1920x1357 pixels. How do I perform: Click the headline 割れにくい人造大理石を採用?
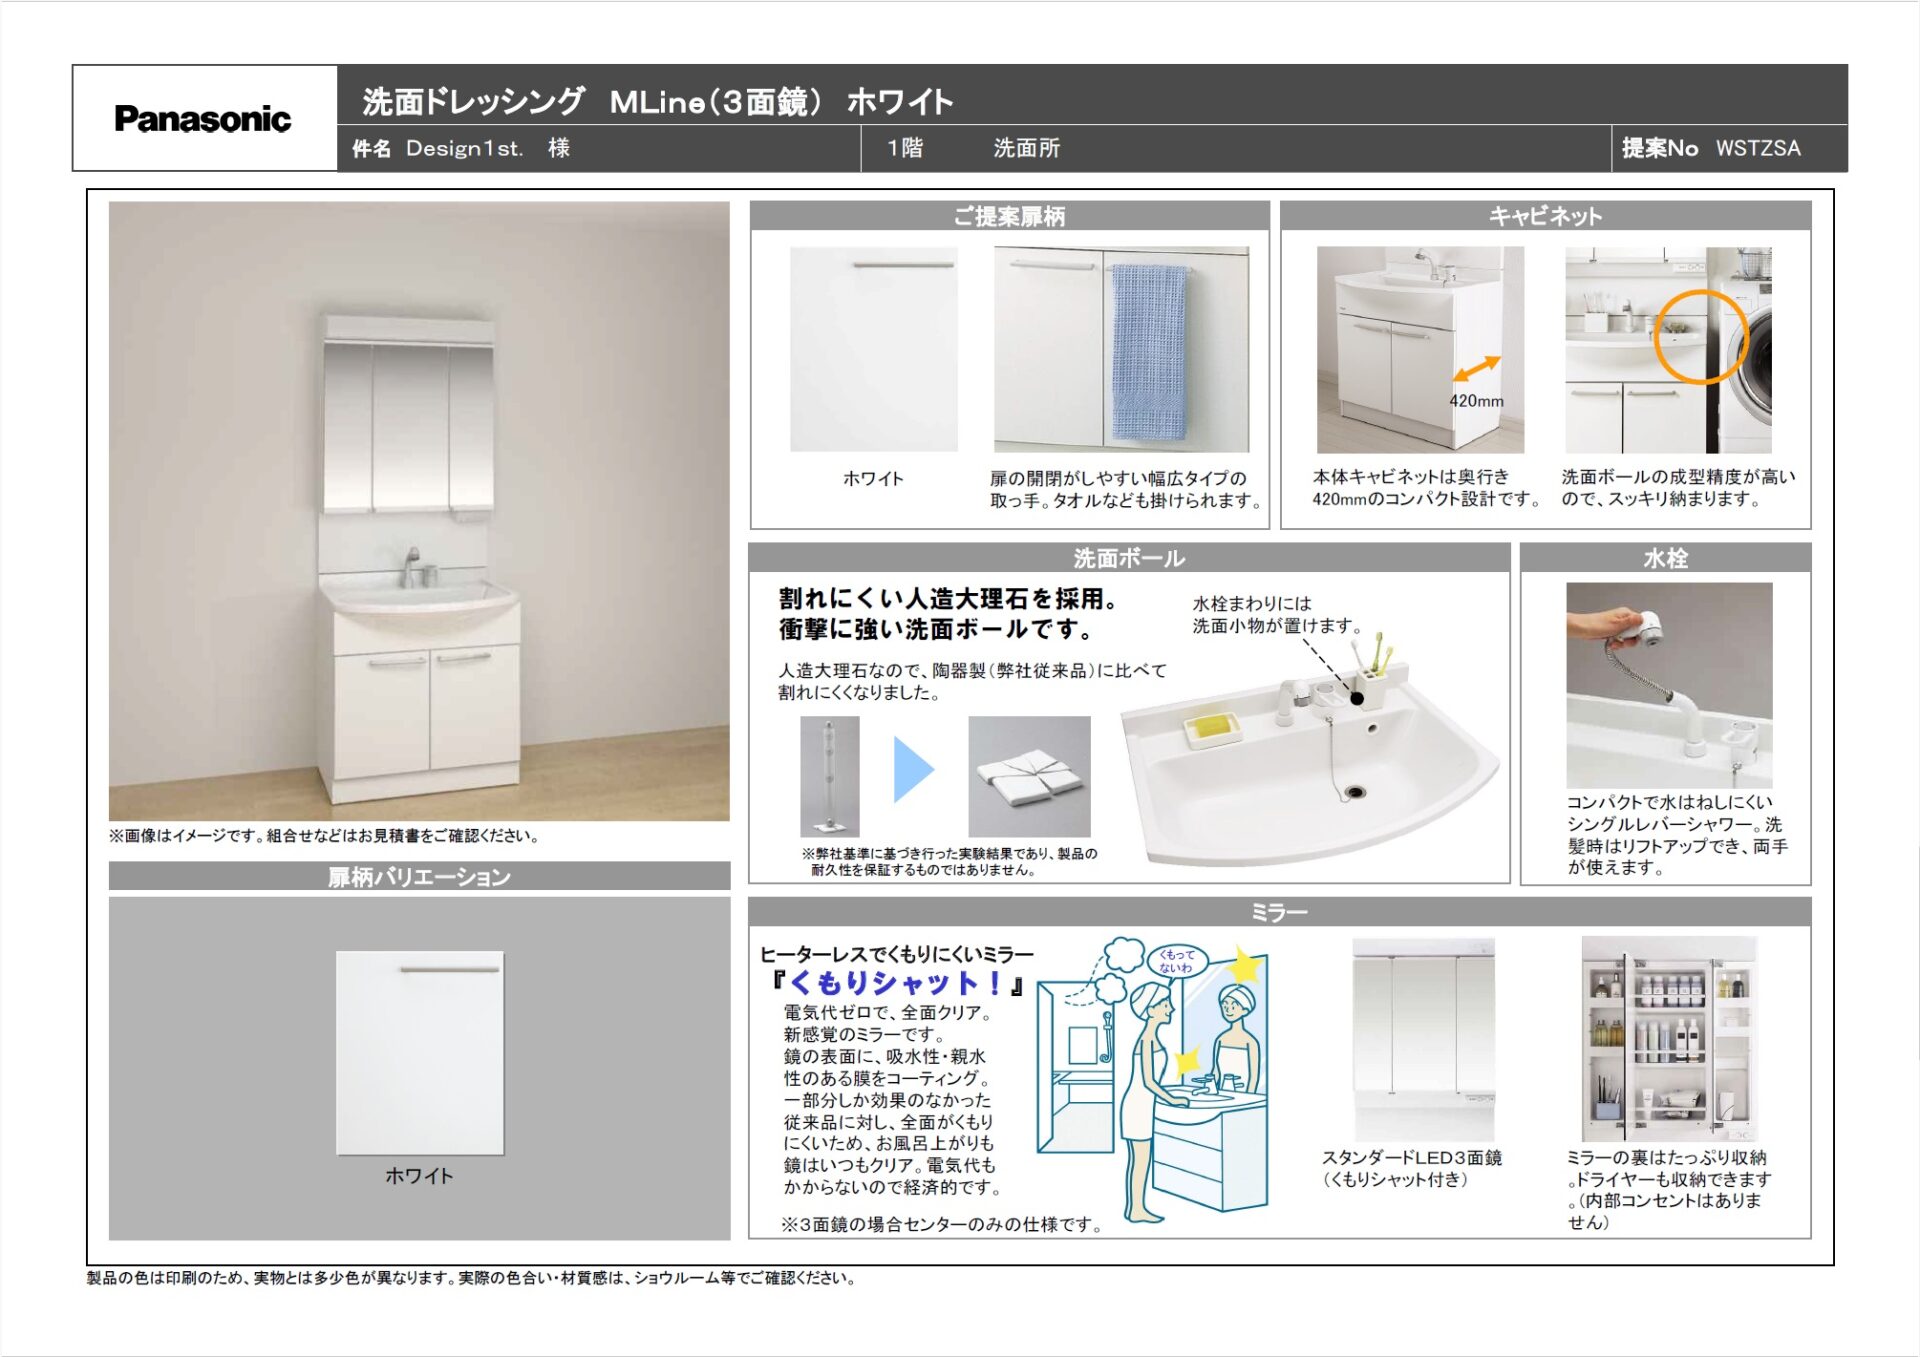(948, 614)
